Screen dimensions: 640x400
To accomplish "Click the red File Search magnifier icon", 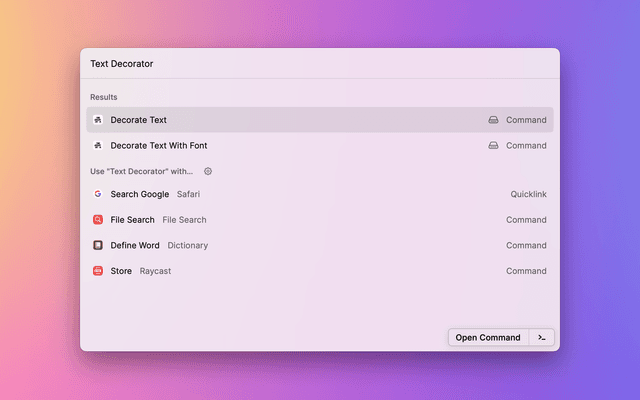I will (98, 220).
